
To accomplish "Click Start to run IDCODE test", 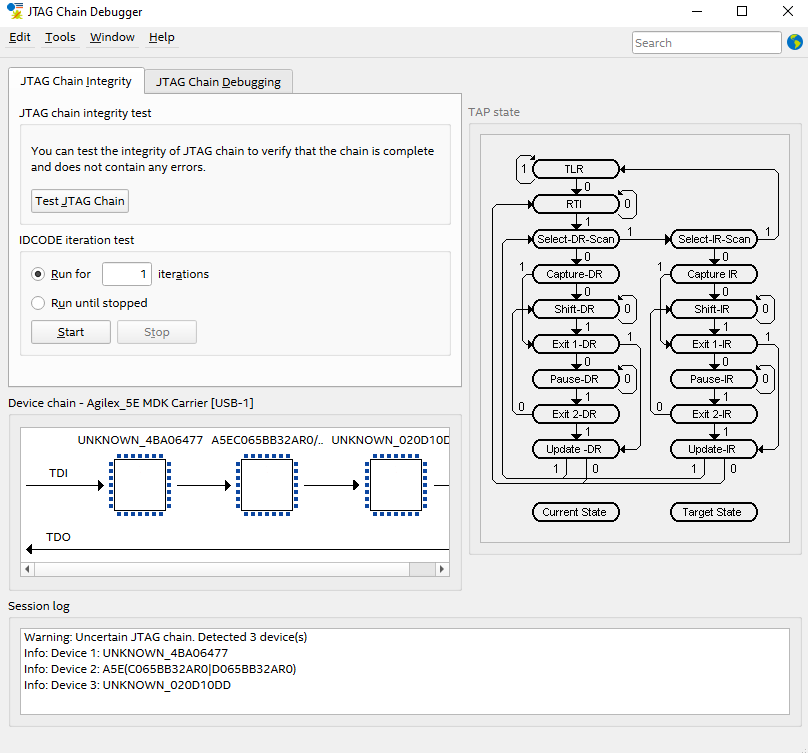I will coord(71,332).
